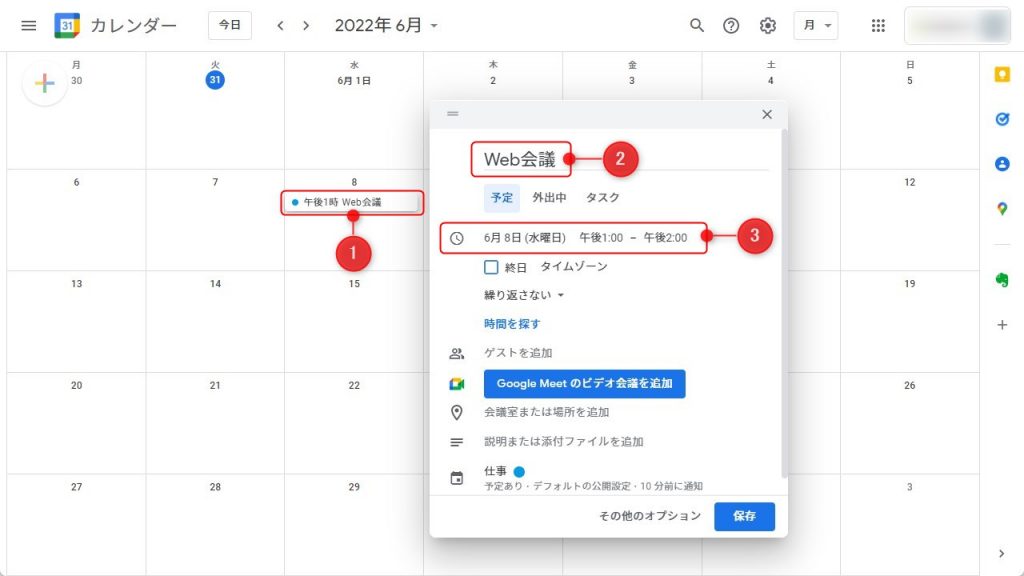This screenshot has height=576, width=1024.
Task: Go to previous month arrow
Action: (x=280, y=25)
